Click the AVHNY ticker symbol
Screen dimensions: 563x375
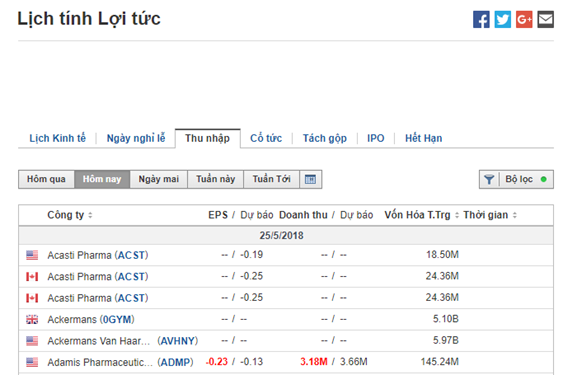[x=178, y=341]
